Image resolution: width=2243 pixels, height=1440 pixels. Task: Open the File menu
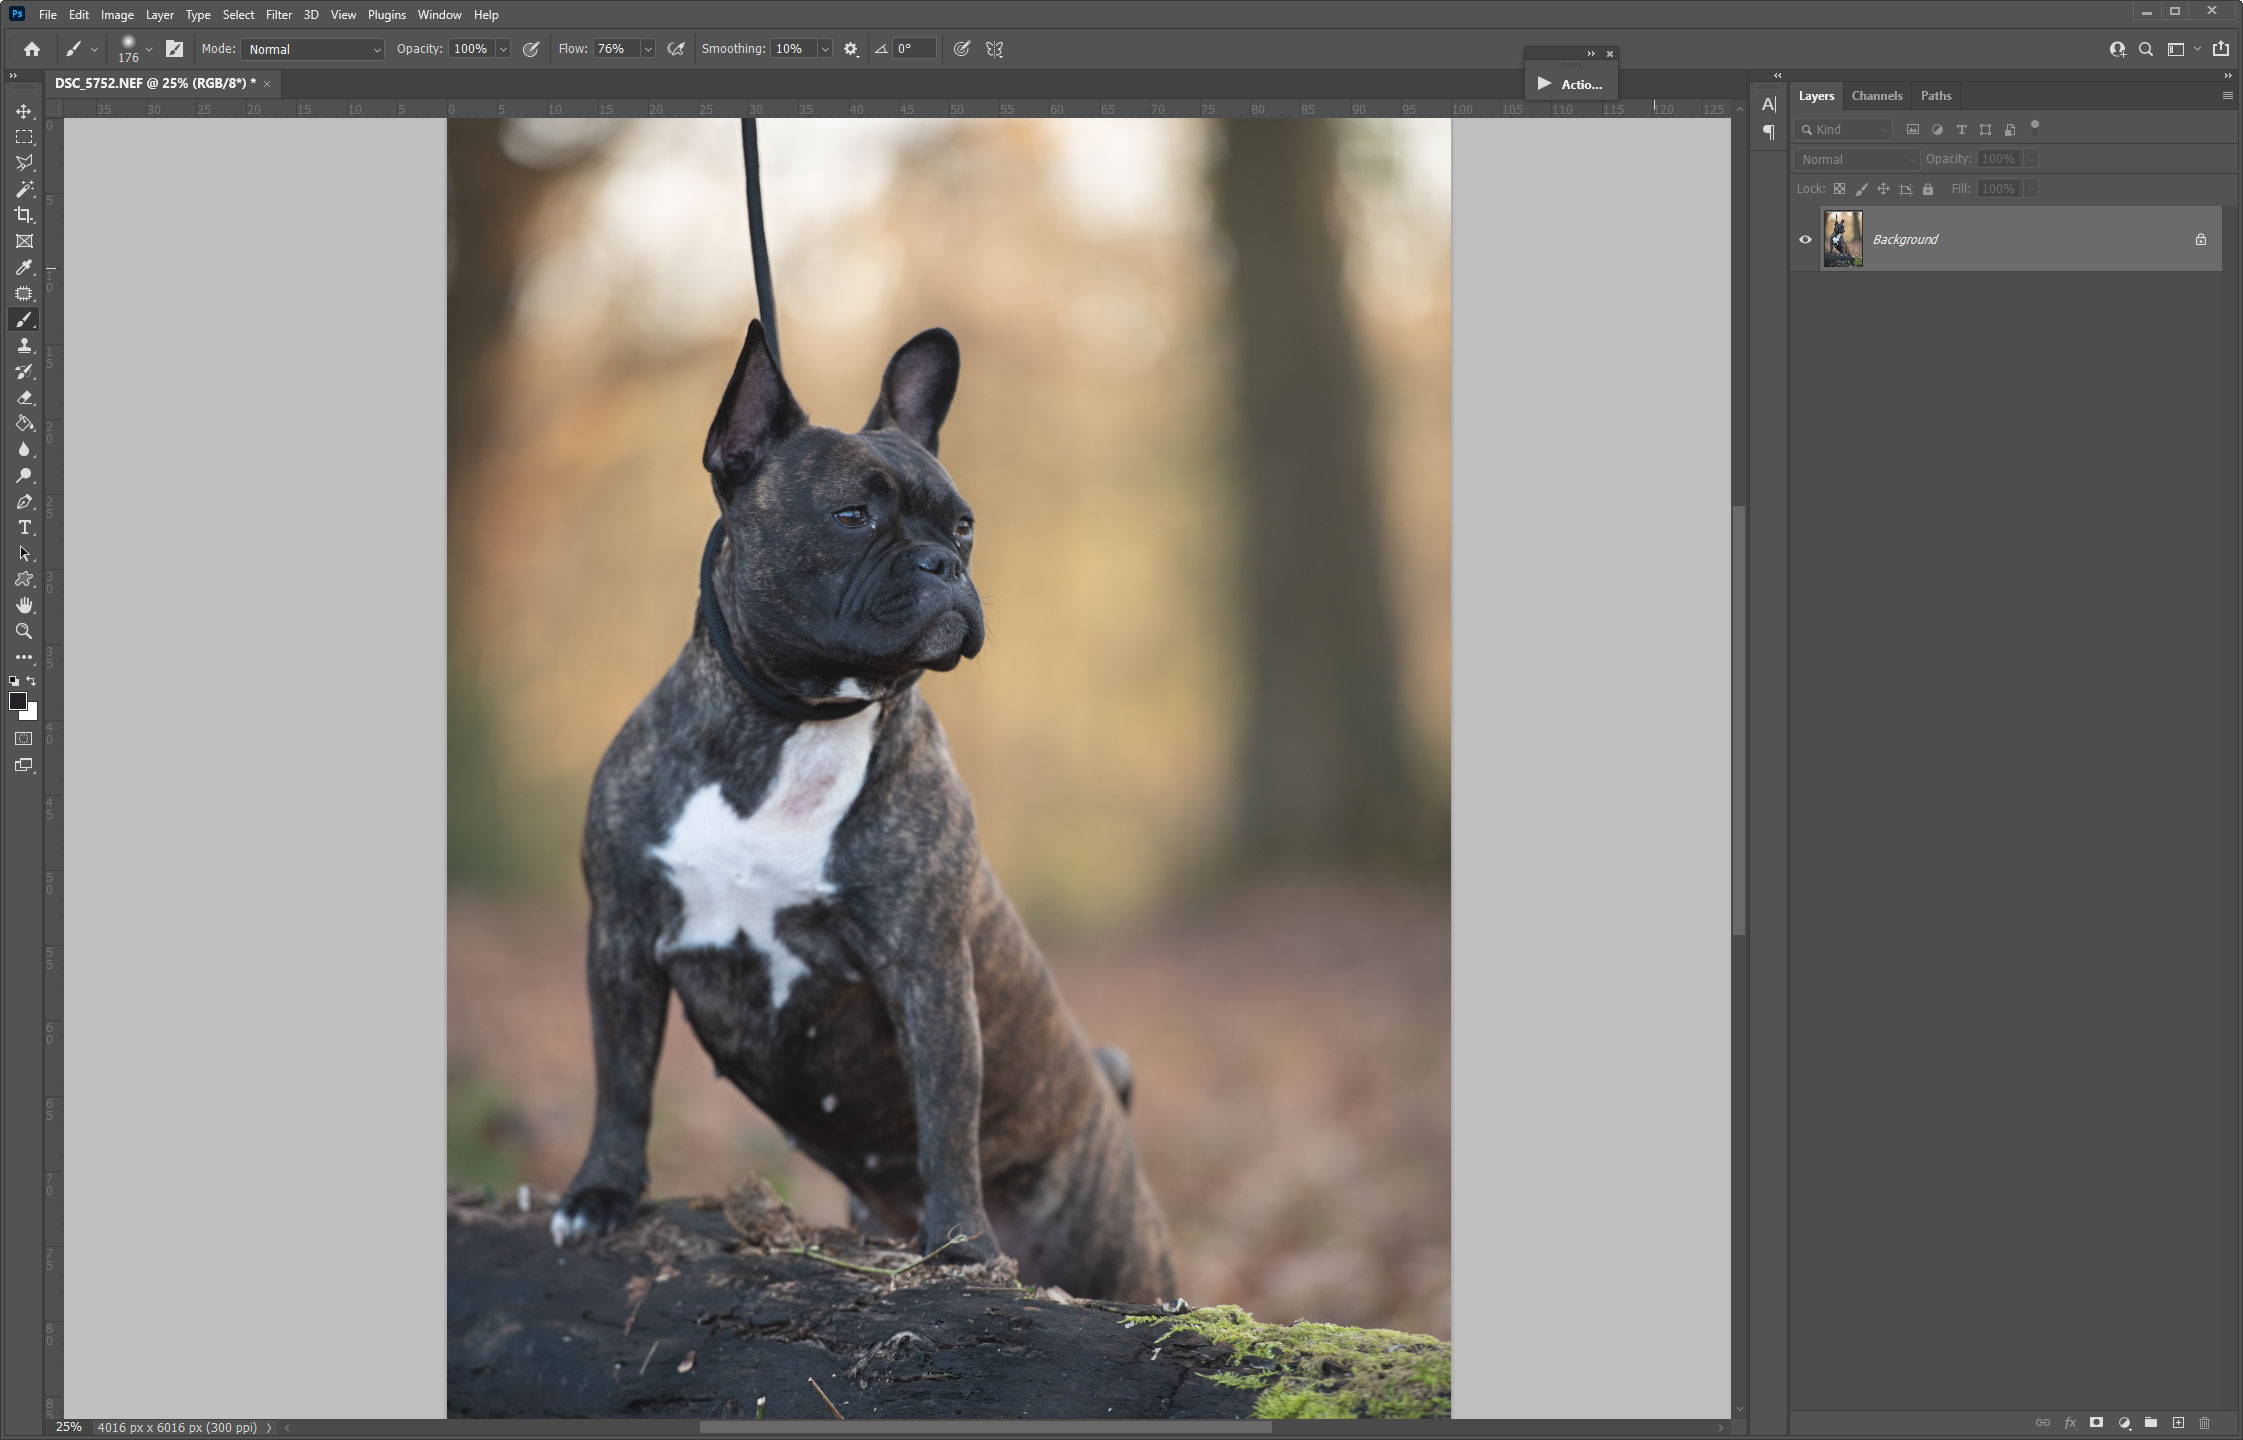[47, 15]
